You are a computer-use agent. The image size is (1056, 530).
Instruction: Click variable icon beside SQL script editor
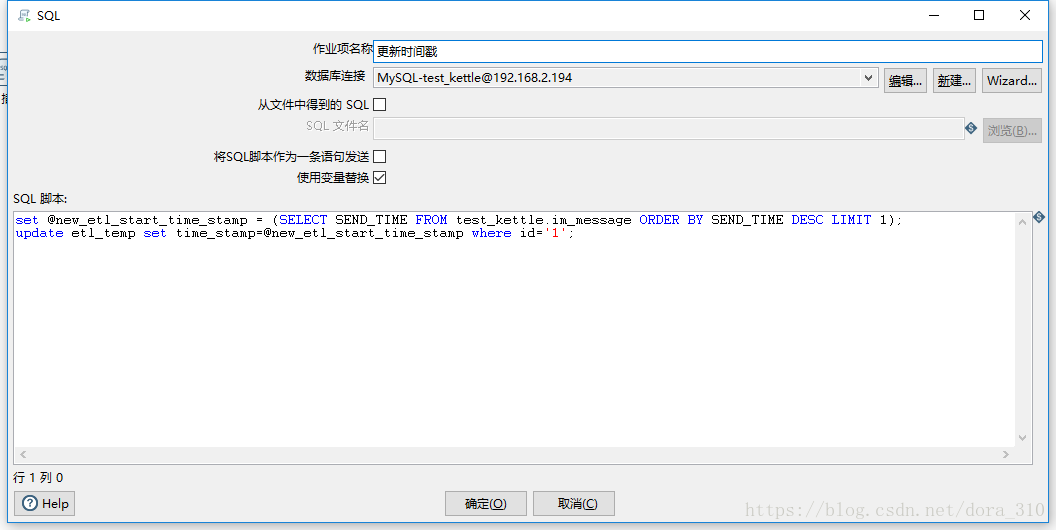1039,217
